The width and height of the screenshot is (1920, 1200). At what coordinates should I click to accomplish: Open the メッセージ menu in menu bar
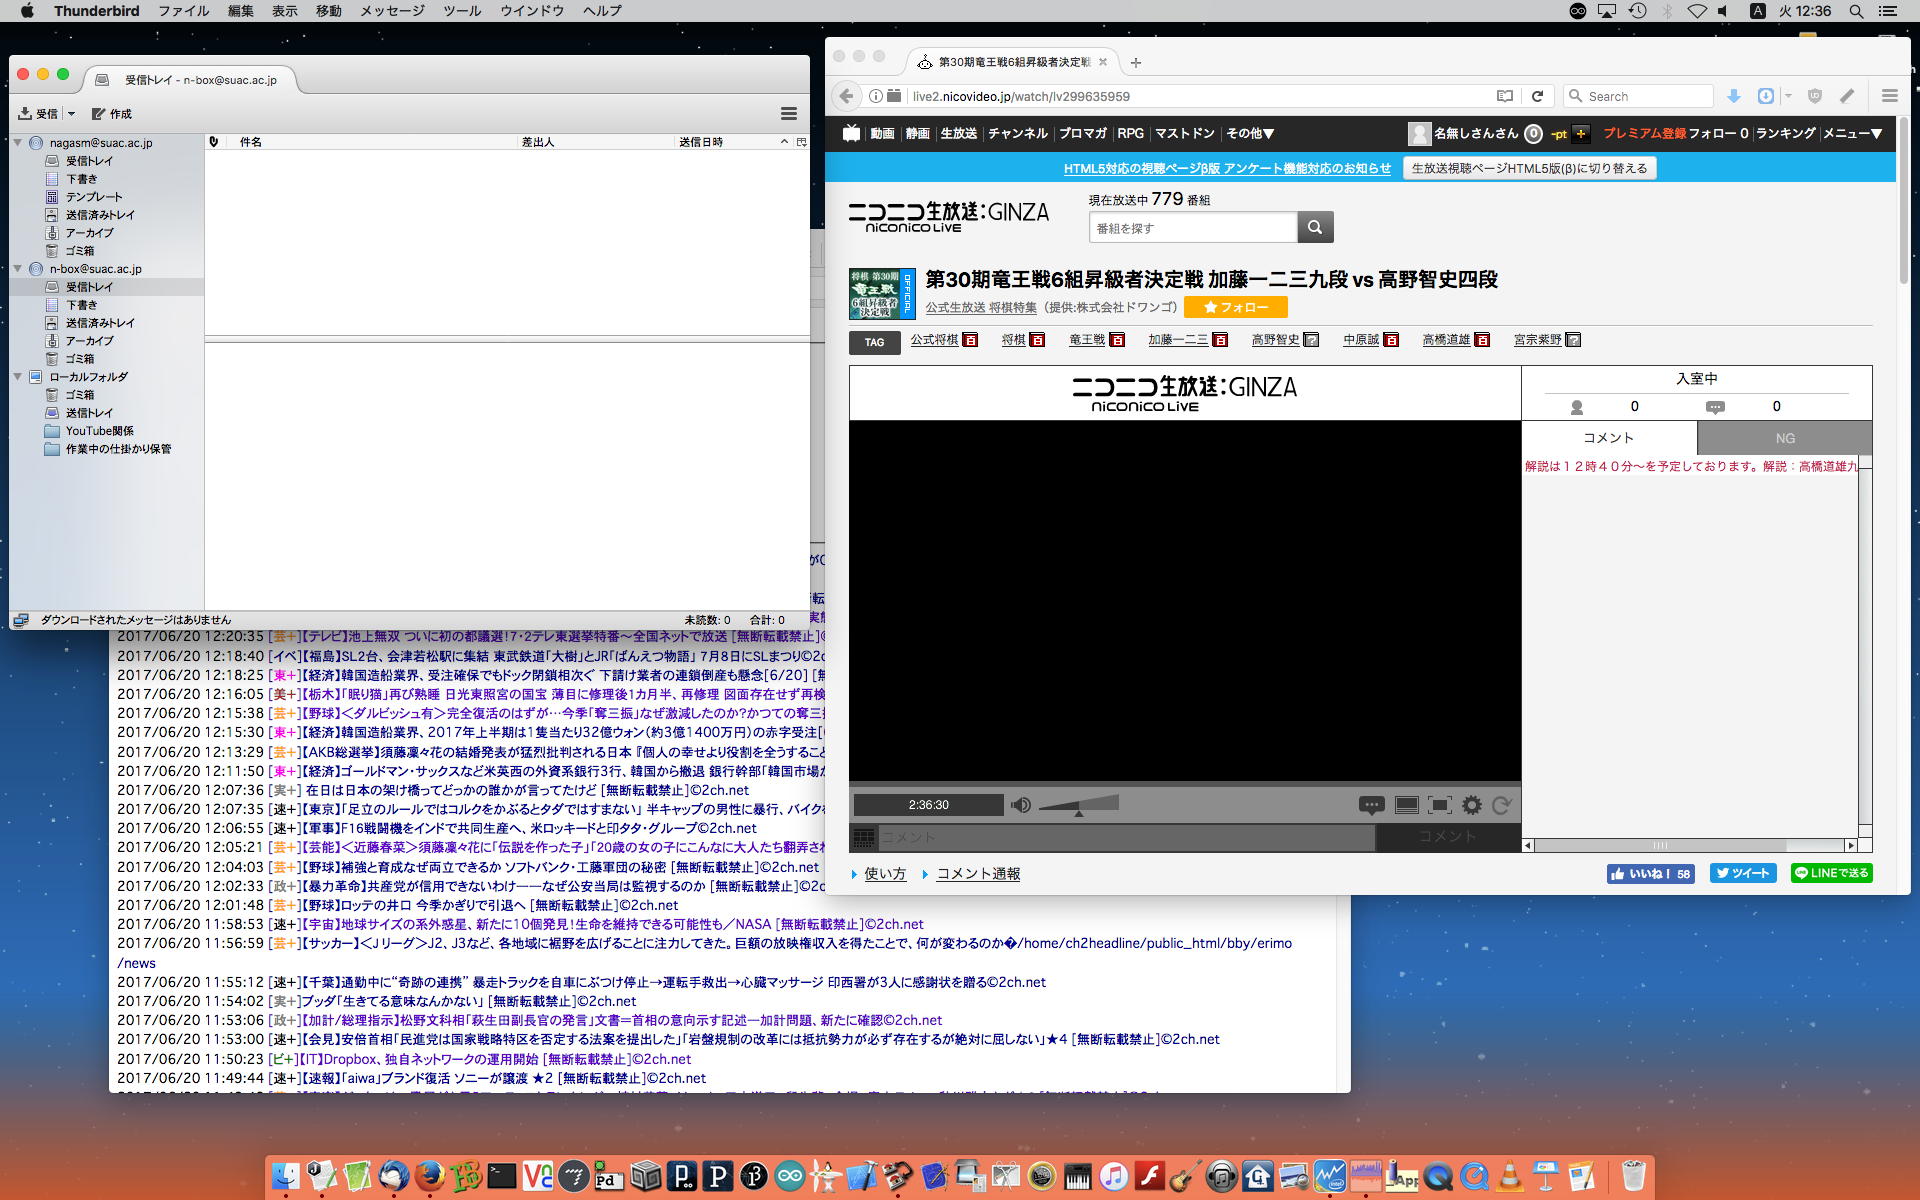pos(392,11)
